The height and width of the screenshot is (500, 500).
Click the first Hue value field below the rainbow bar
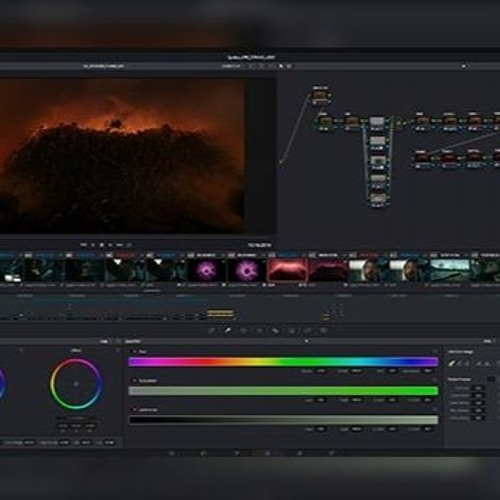point(321,371)
